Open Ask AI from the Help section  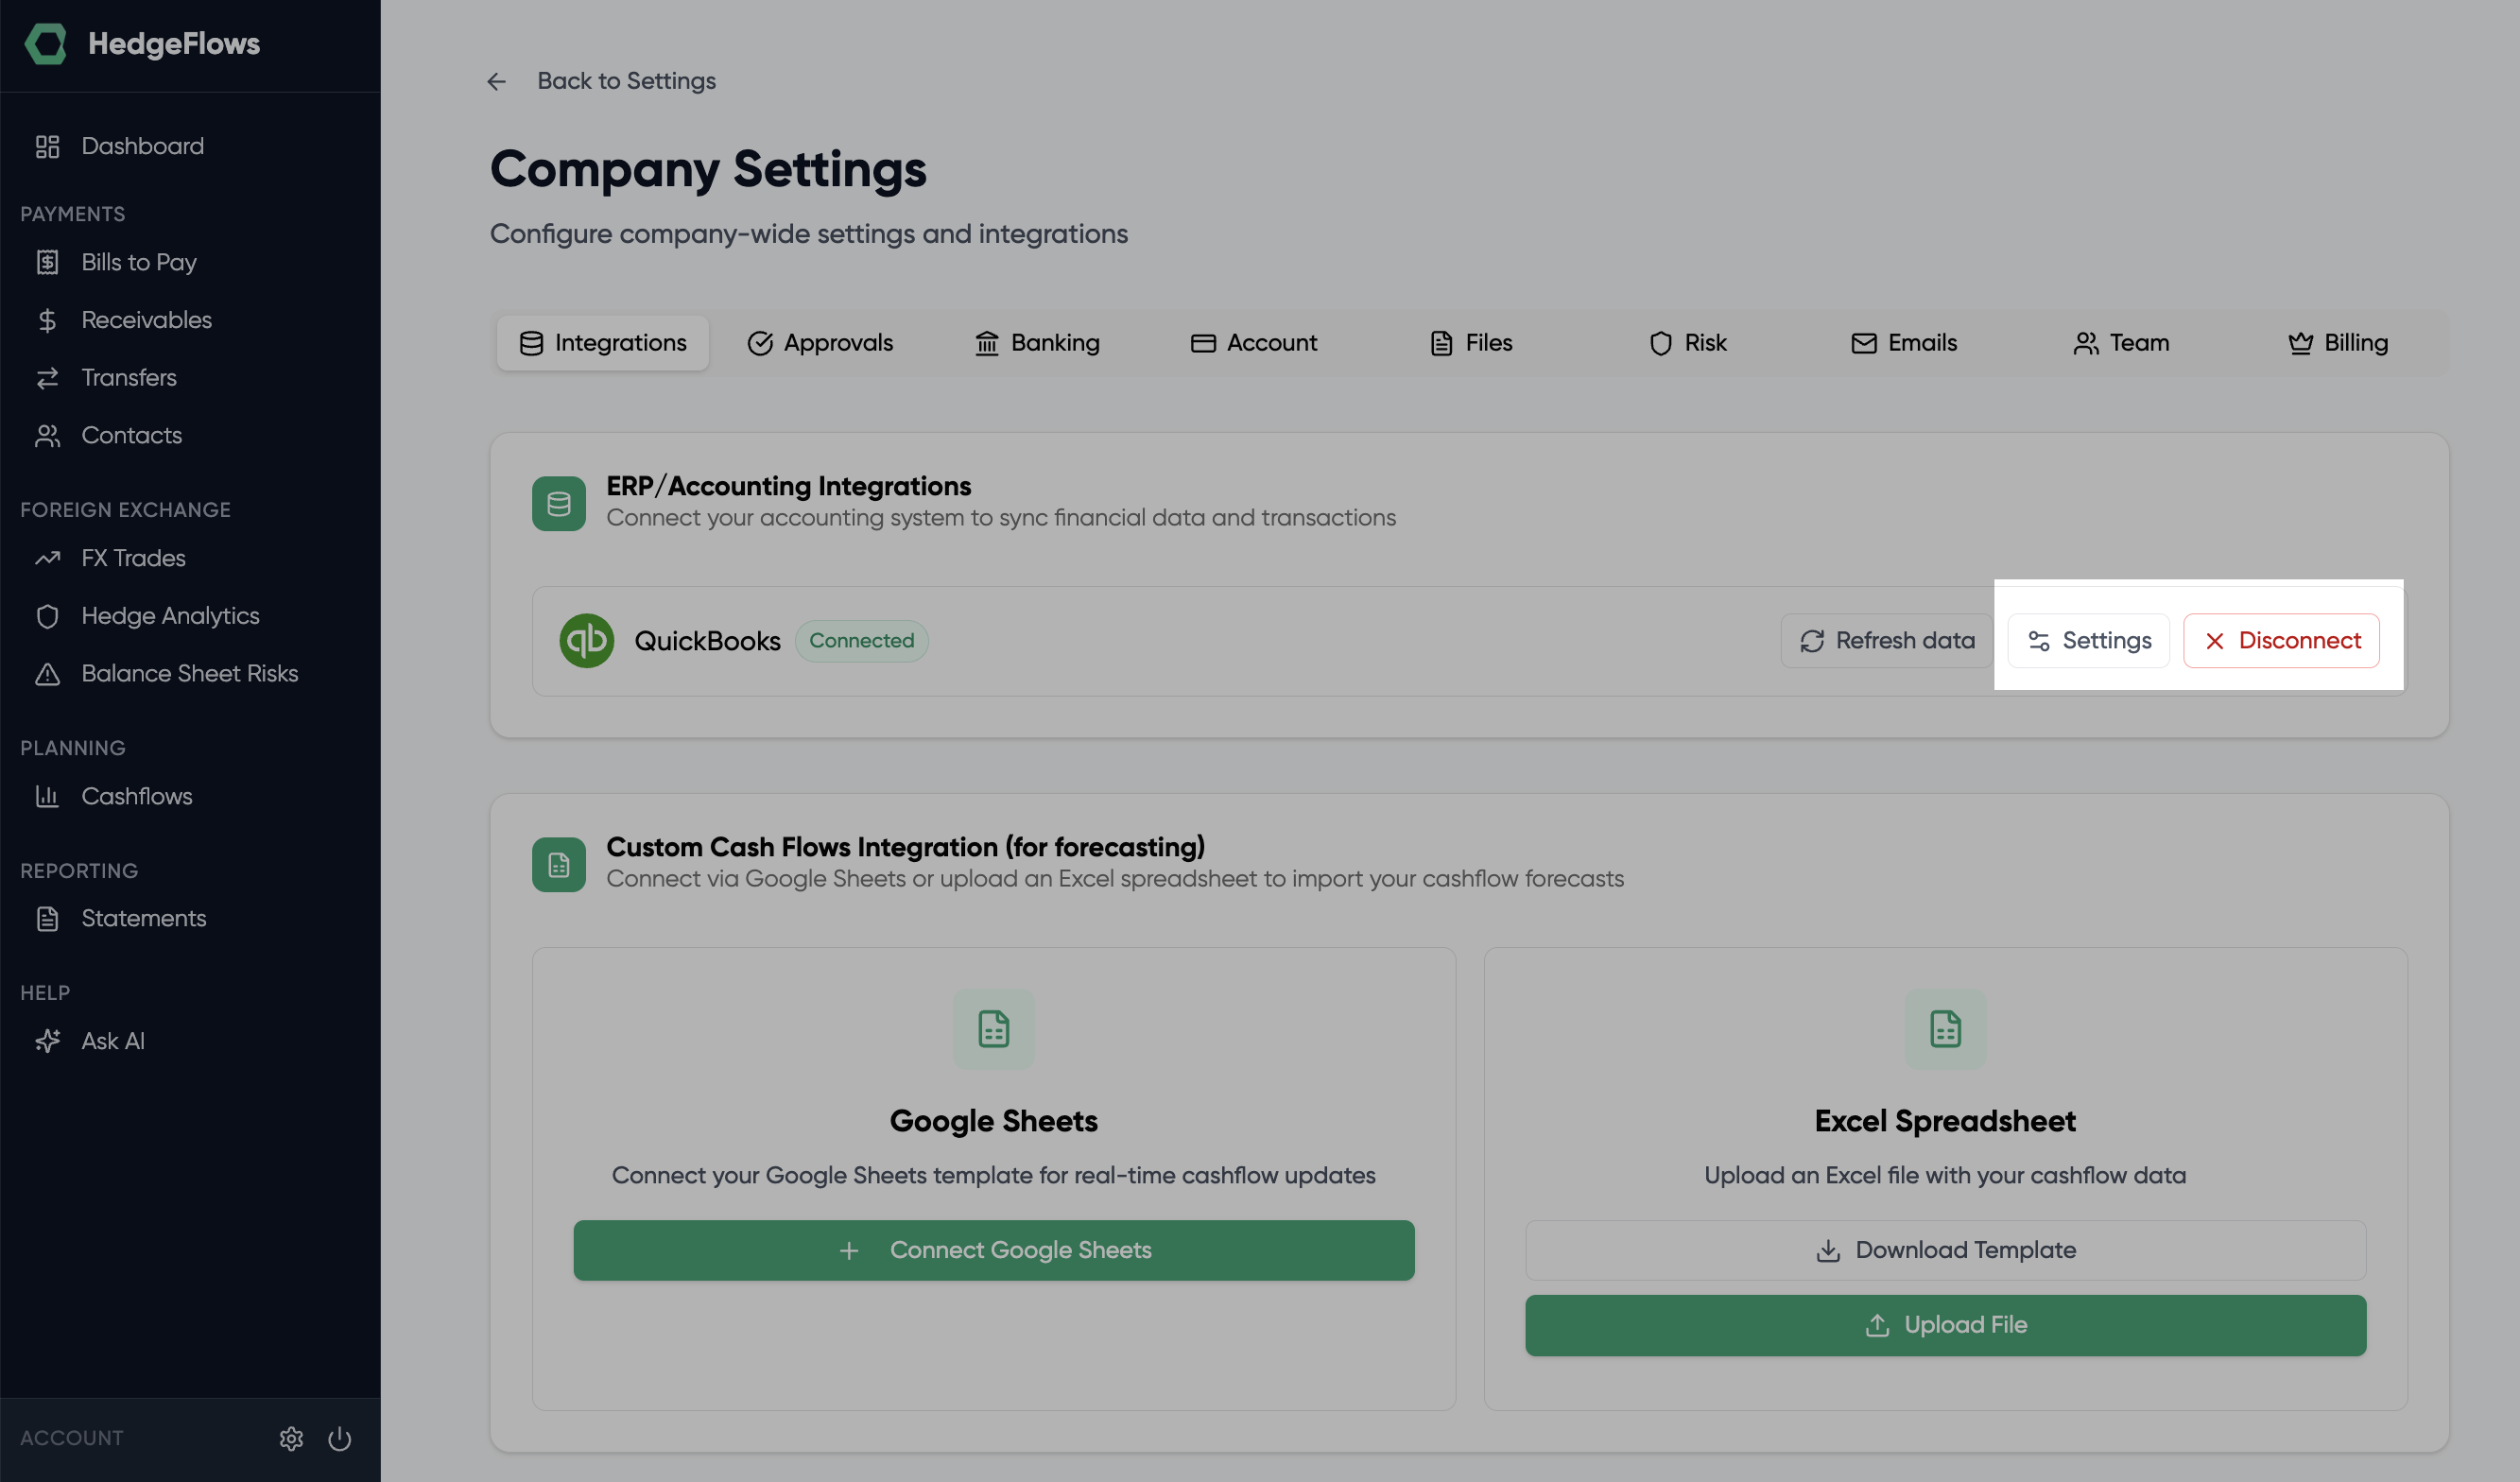tap(113, 1040)
